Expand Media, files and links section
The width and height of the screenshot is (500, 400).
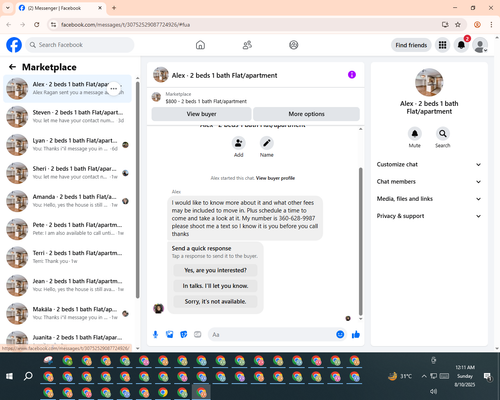click(429, 199)
